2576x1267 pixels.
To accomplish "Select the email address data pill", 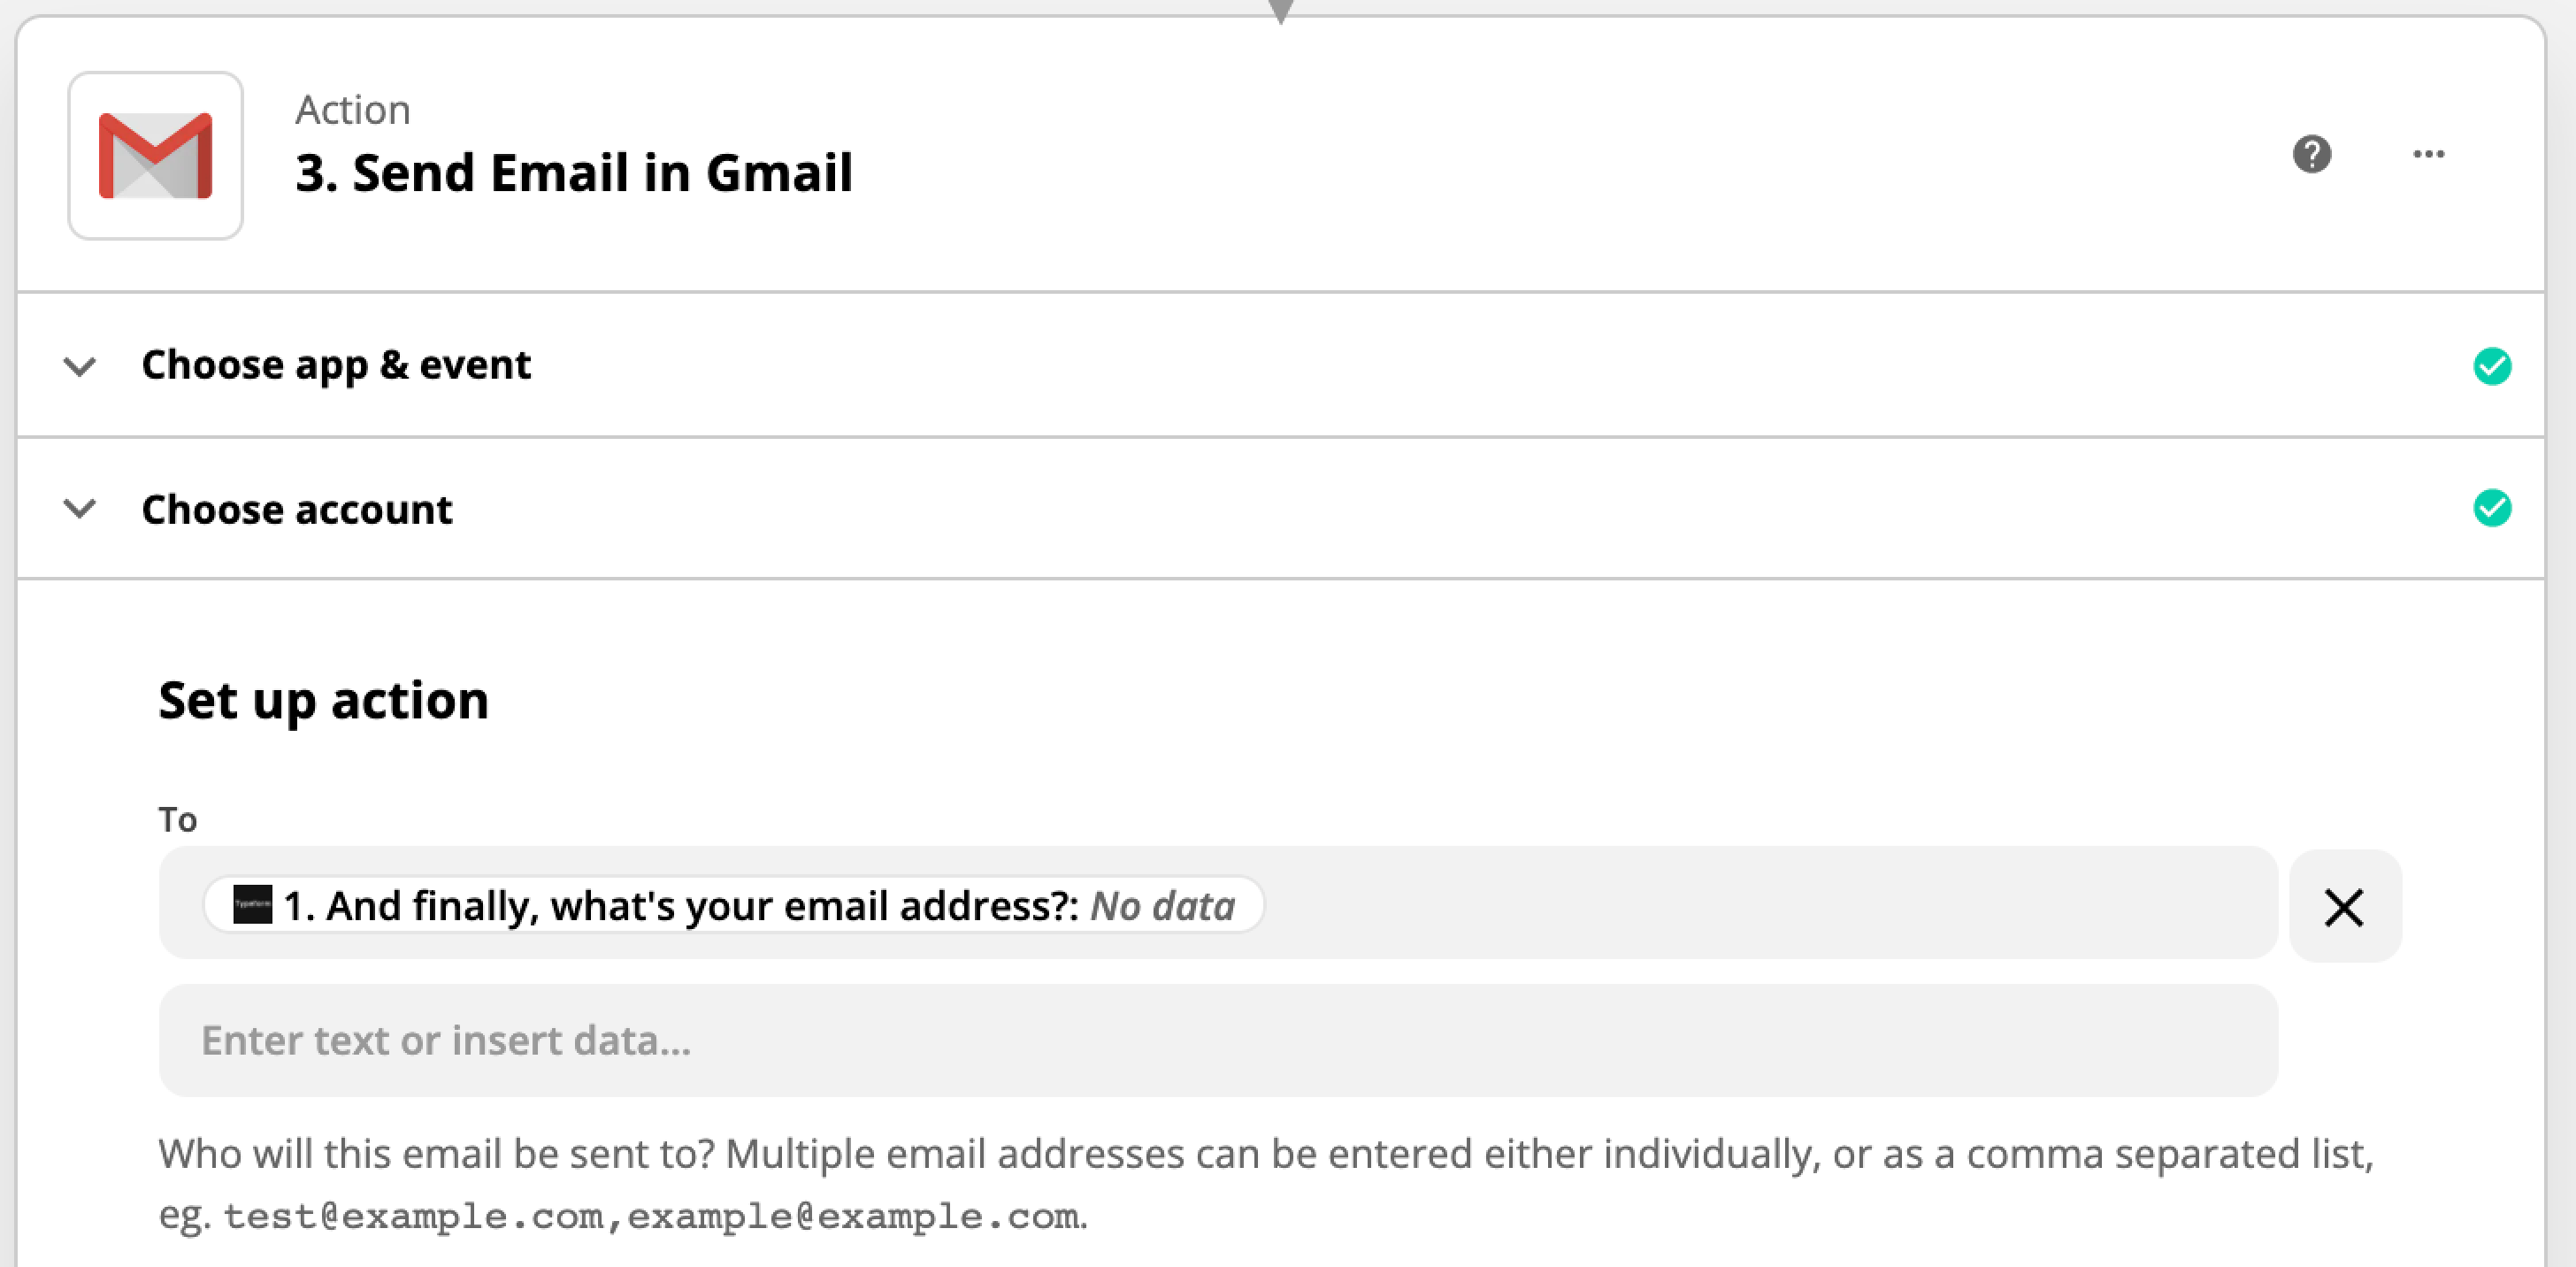I will tap(734, 905).
